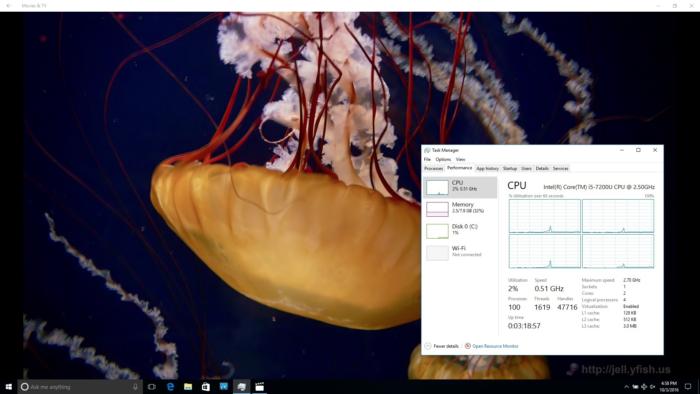Close the Task Manager window

click(655, 150)
